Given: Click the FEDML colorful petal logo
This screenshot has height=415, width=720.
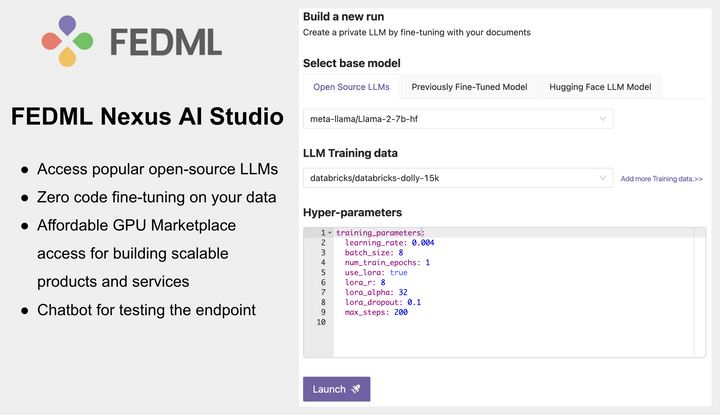Looking at the screenshot, I should click(66, 41).
